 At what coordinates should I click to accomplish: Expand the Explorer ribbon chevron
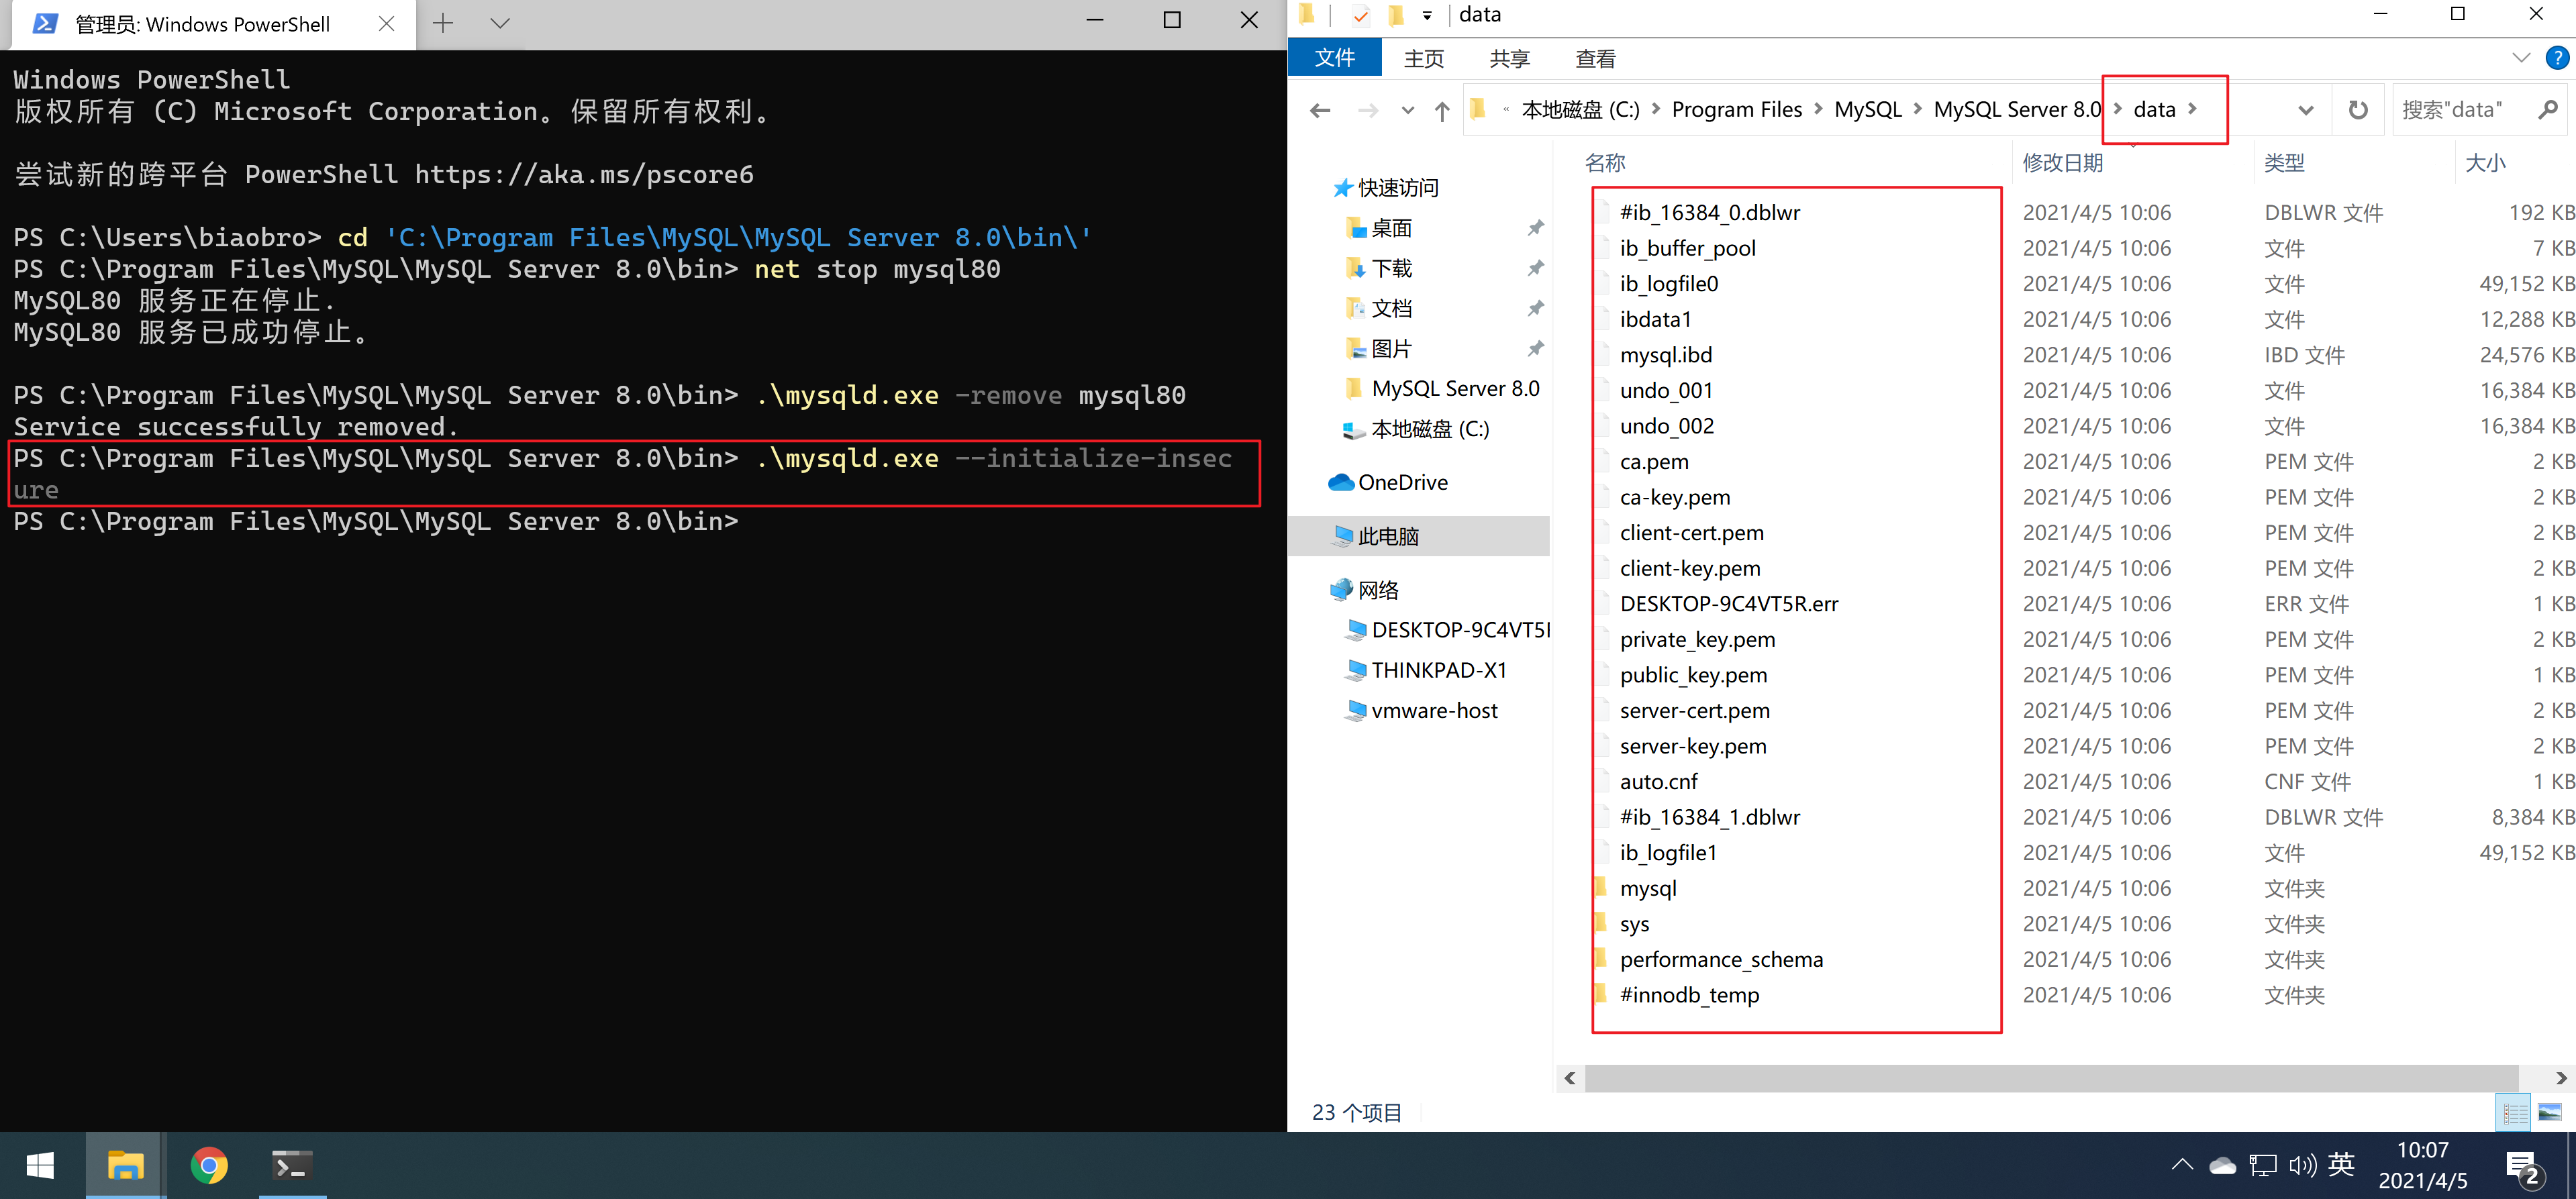2520,58
